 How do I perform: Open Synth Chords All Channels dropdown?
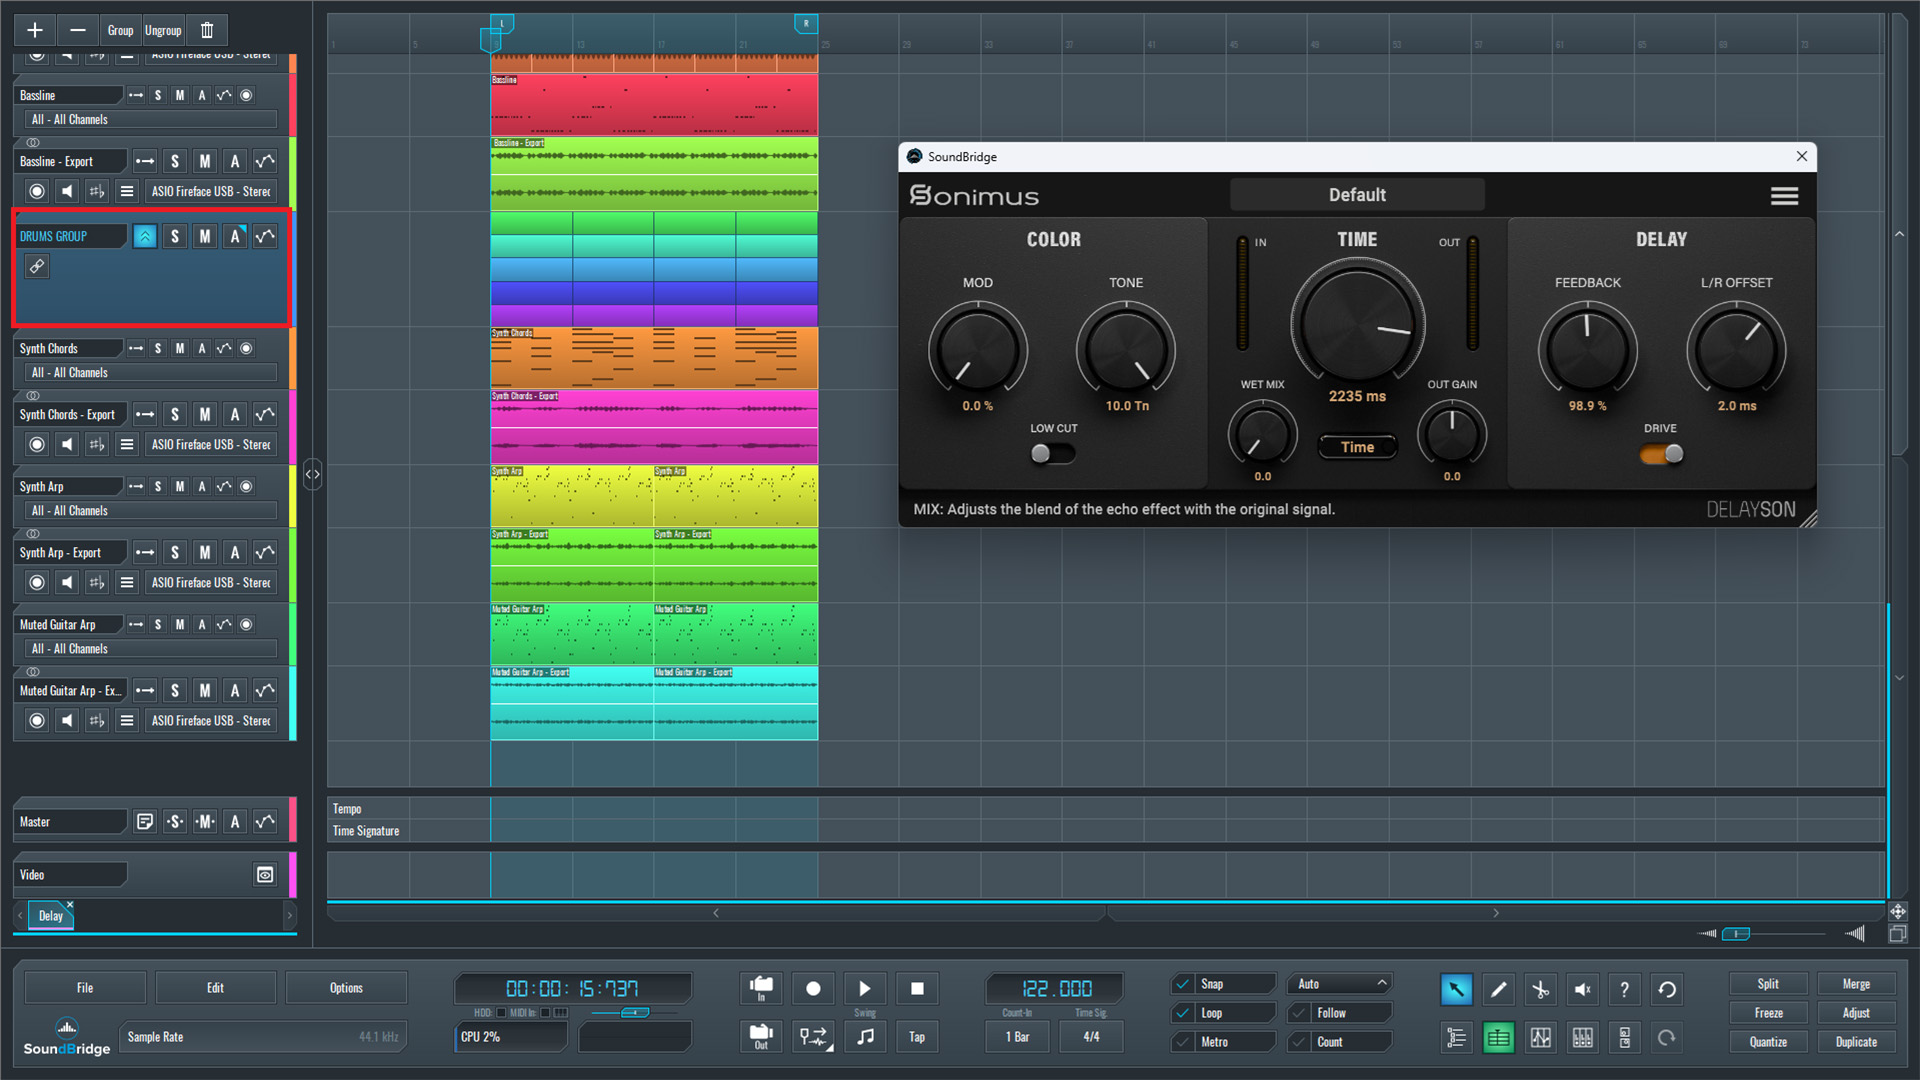150,372
